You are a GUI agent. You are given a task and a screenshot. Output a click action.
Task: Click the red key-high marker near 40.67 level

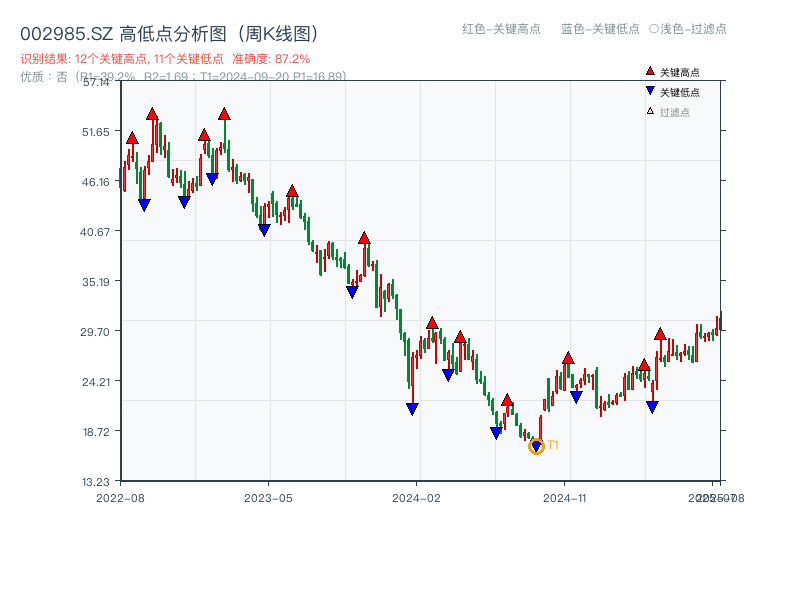(364, 238)
